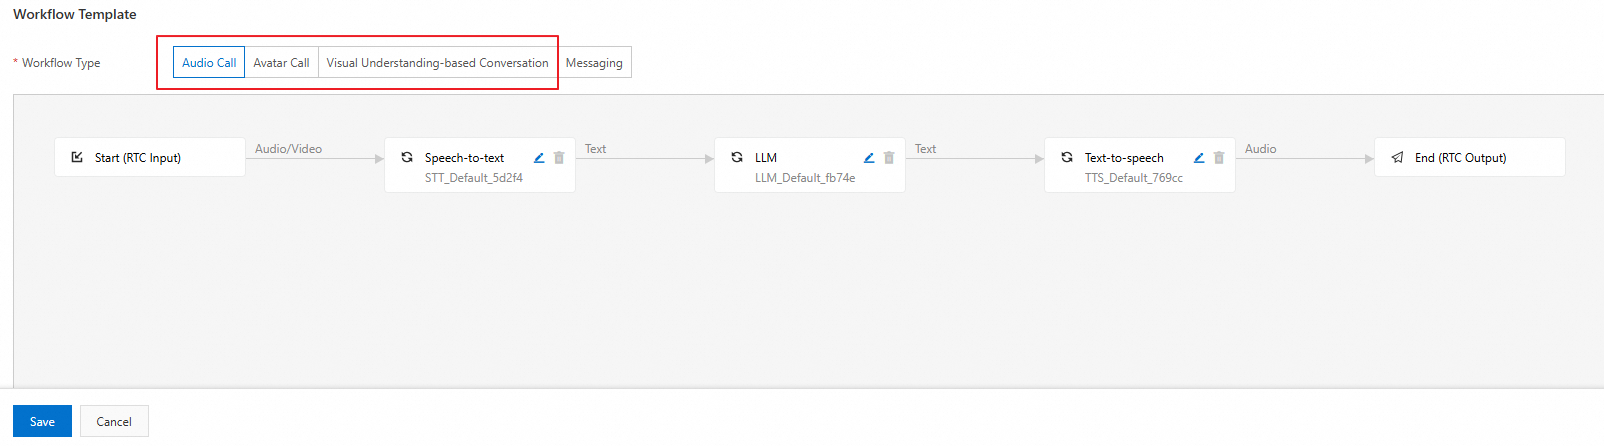The image size is (1604, 446).
Task: Remove the LLM node using trash icon
Action: pyautogui.click(x=889, y=158)
